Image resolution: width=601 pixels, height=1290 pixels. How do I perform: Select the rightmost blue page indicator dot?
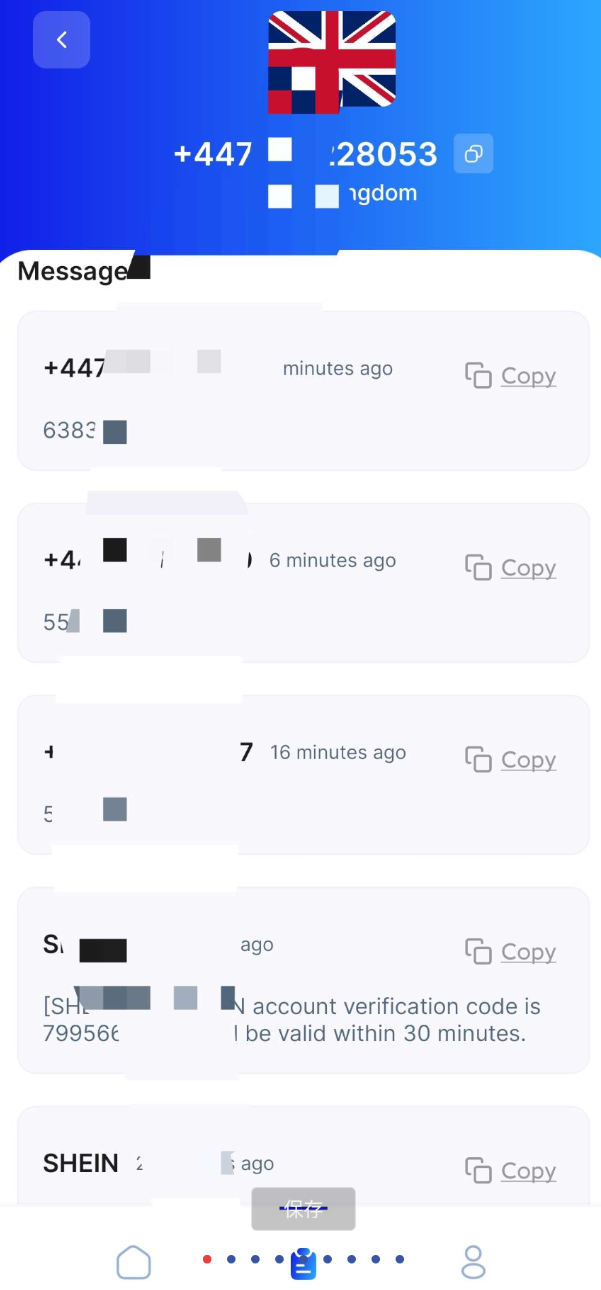400,1259
